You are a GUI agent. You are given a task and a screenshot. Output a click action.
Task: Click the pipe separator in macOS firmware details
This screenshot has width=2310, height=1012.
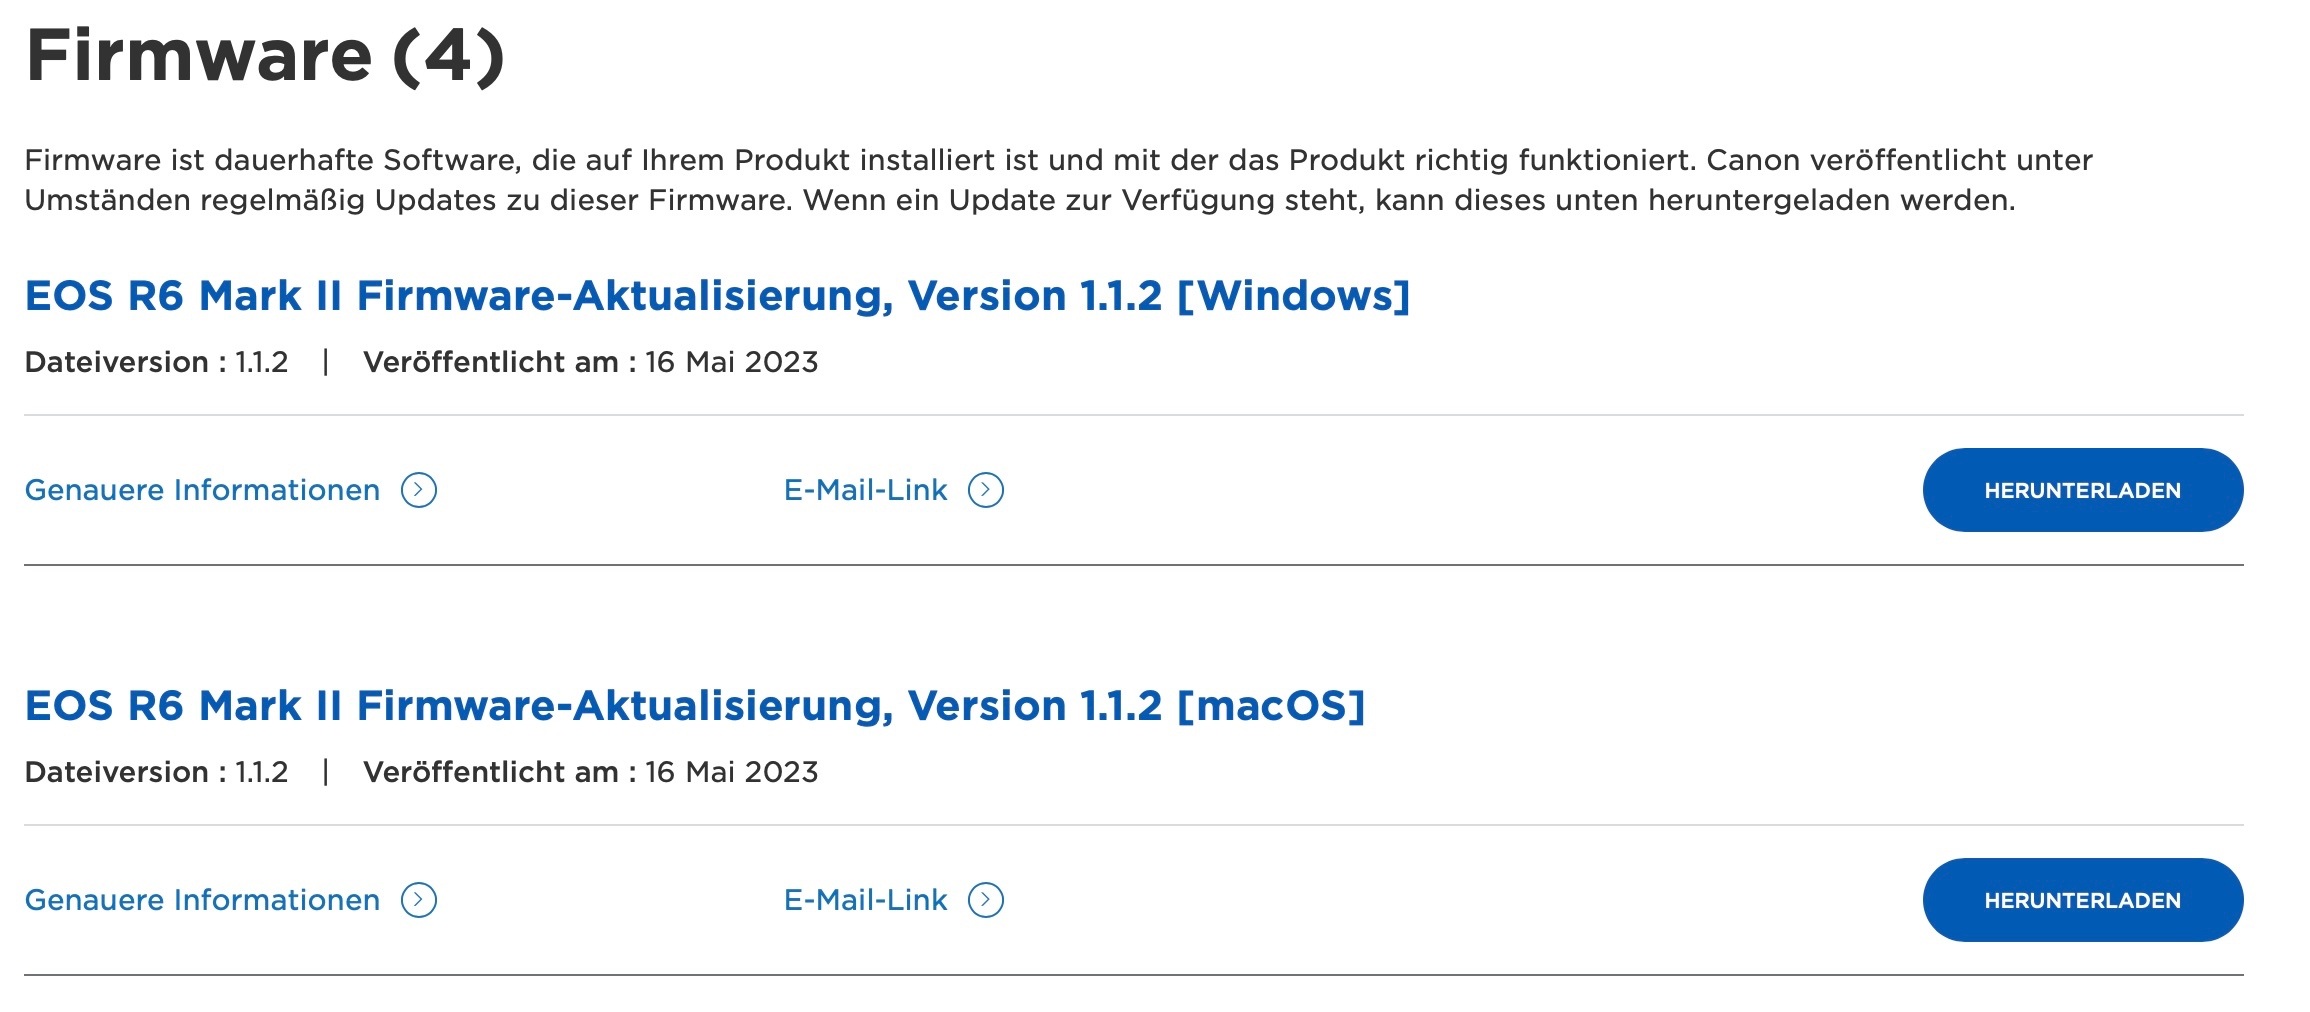(326, 772)
